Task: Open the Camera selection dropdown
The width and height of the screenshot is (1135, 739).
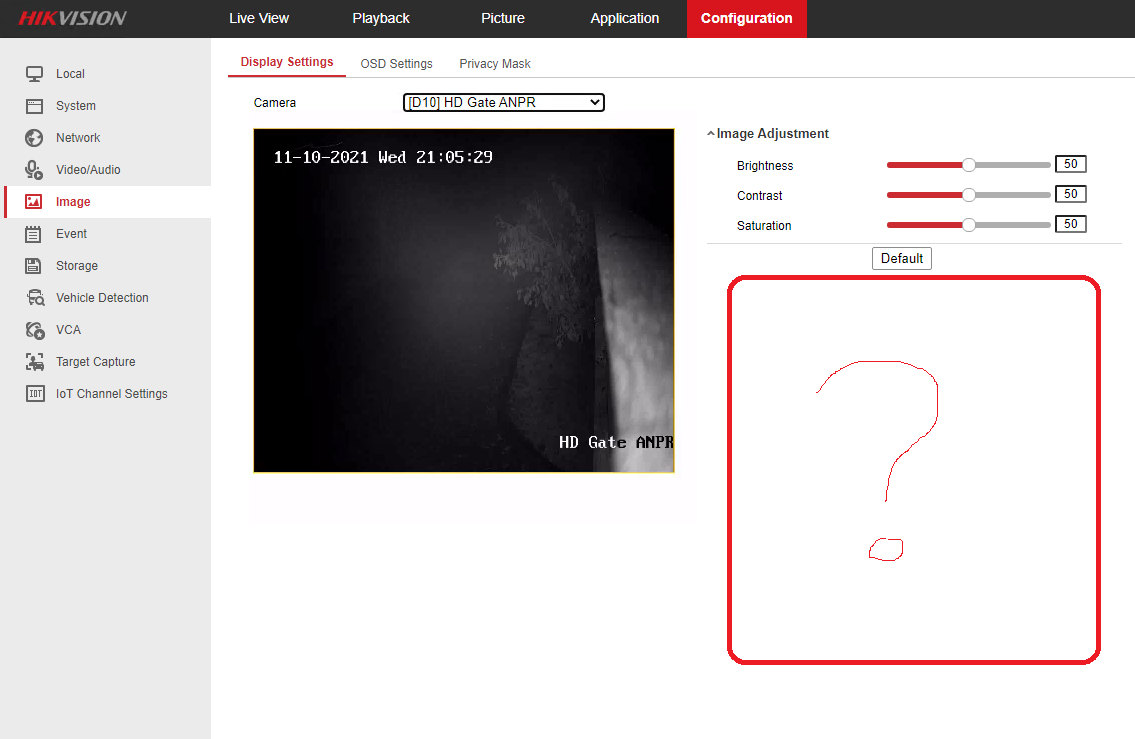Action: click(504, 102)
